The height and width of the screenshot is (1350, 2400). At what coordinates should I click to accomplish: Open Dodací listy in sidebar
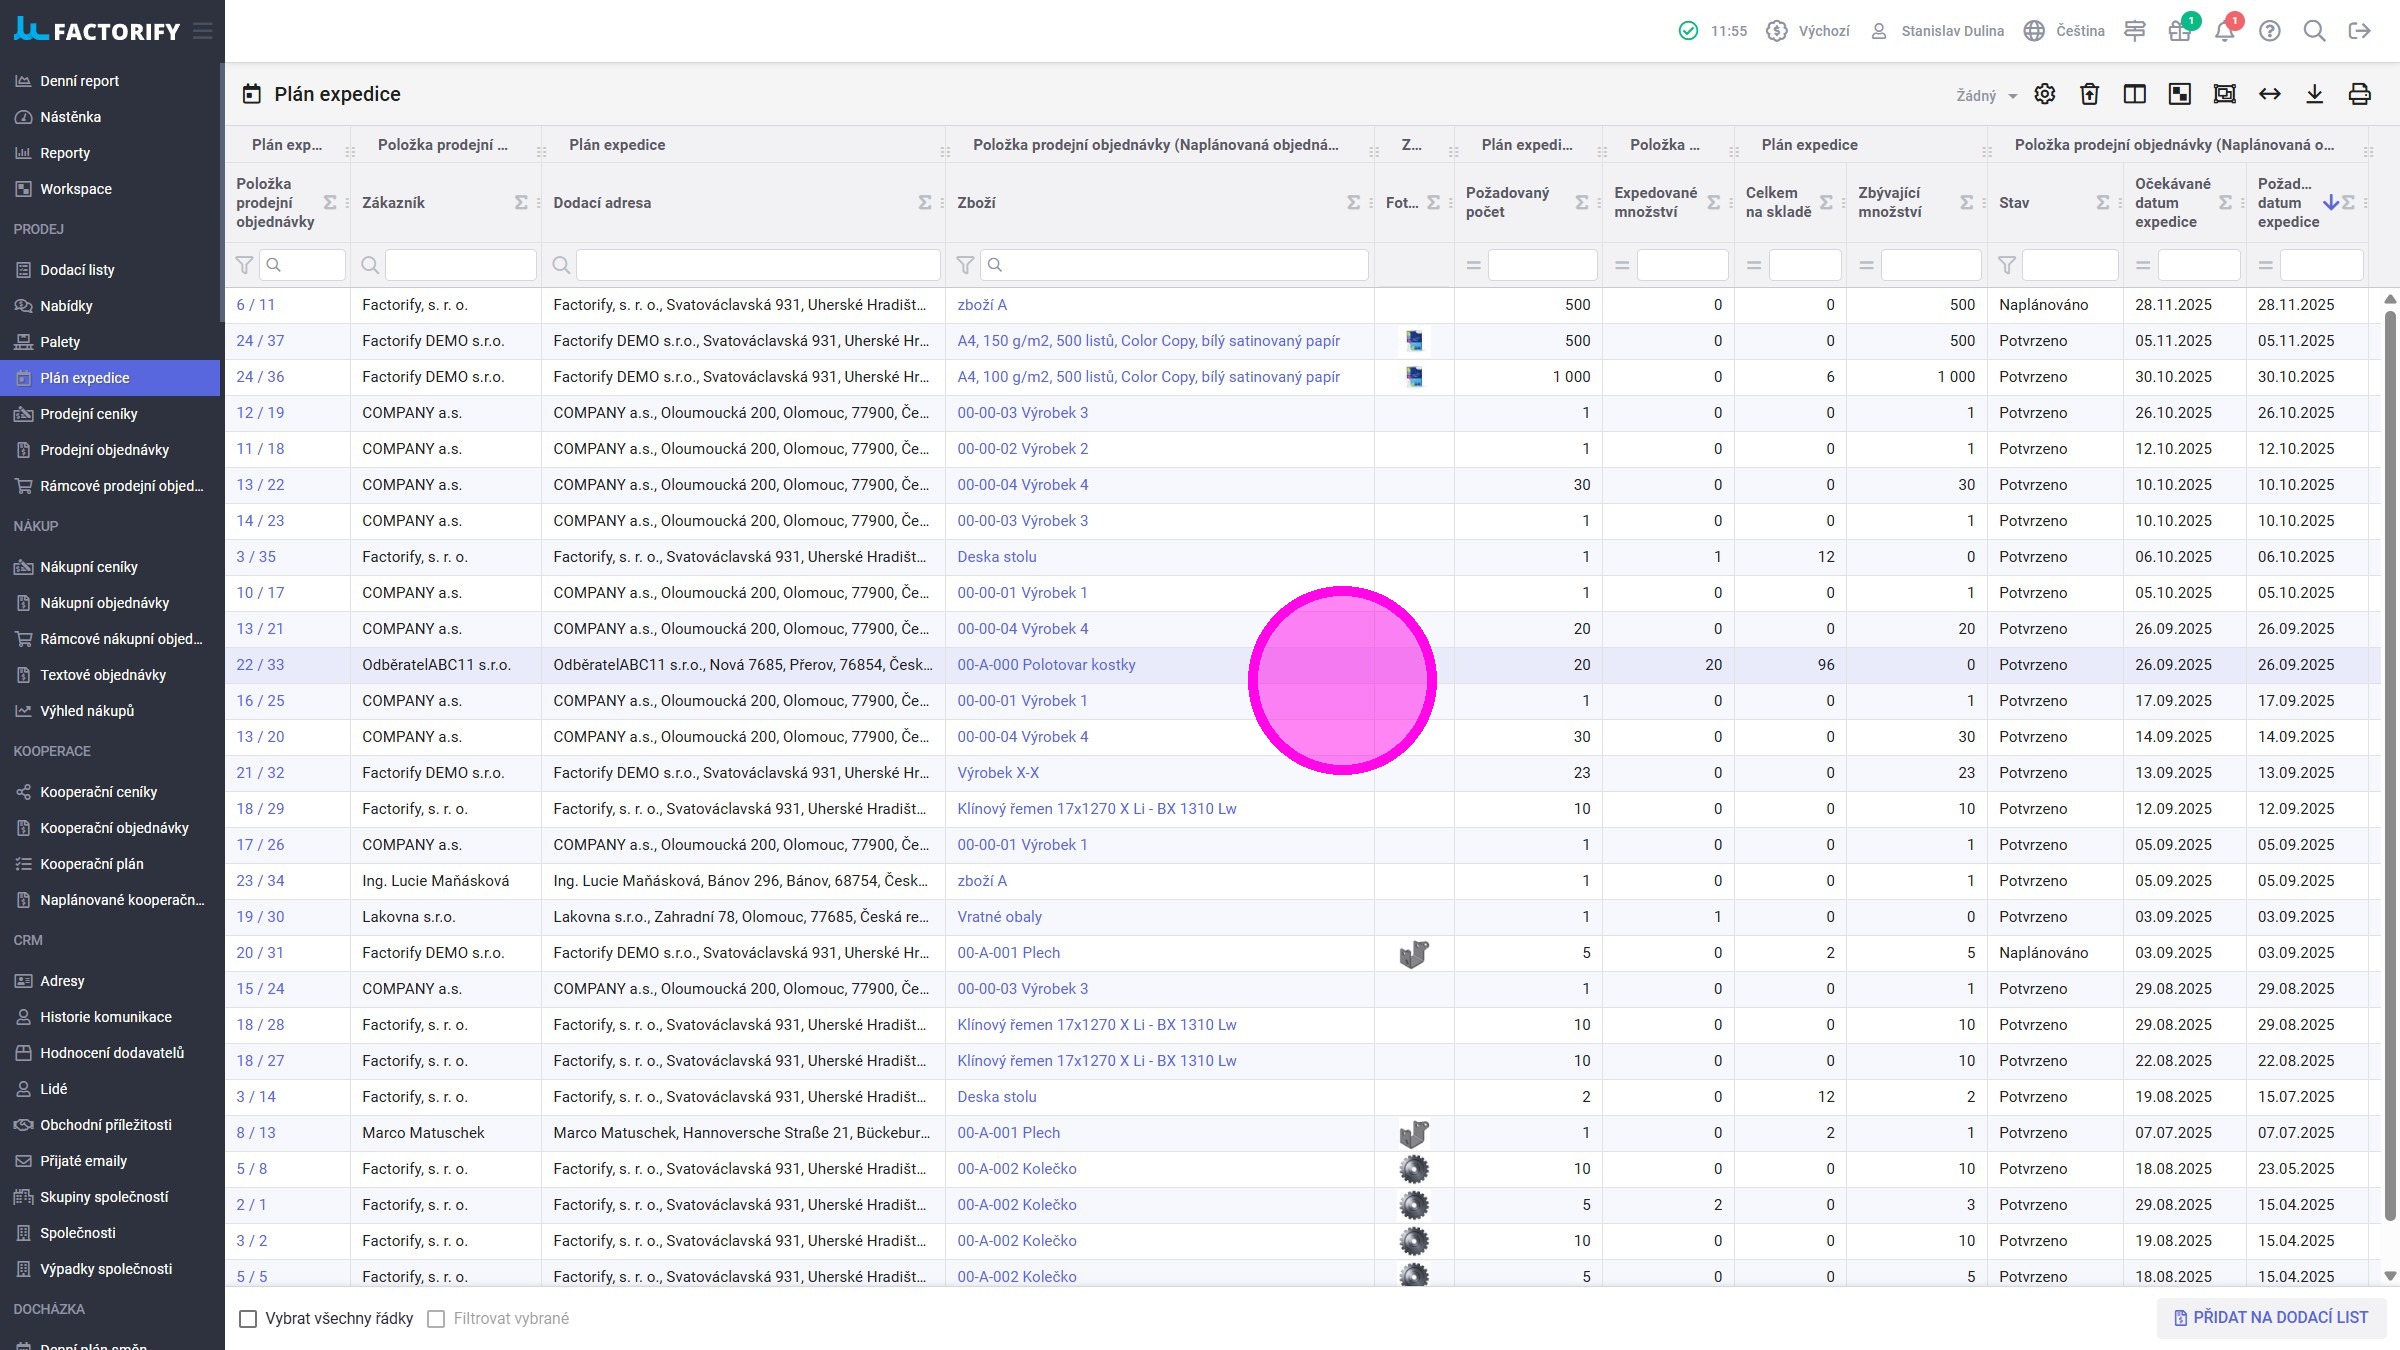[77, 270]
